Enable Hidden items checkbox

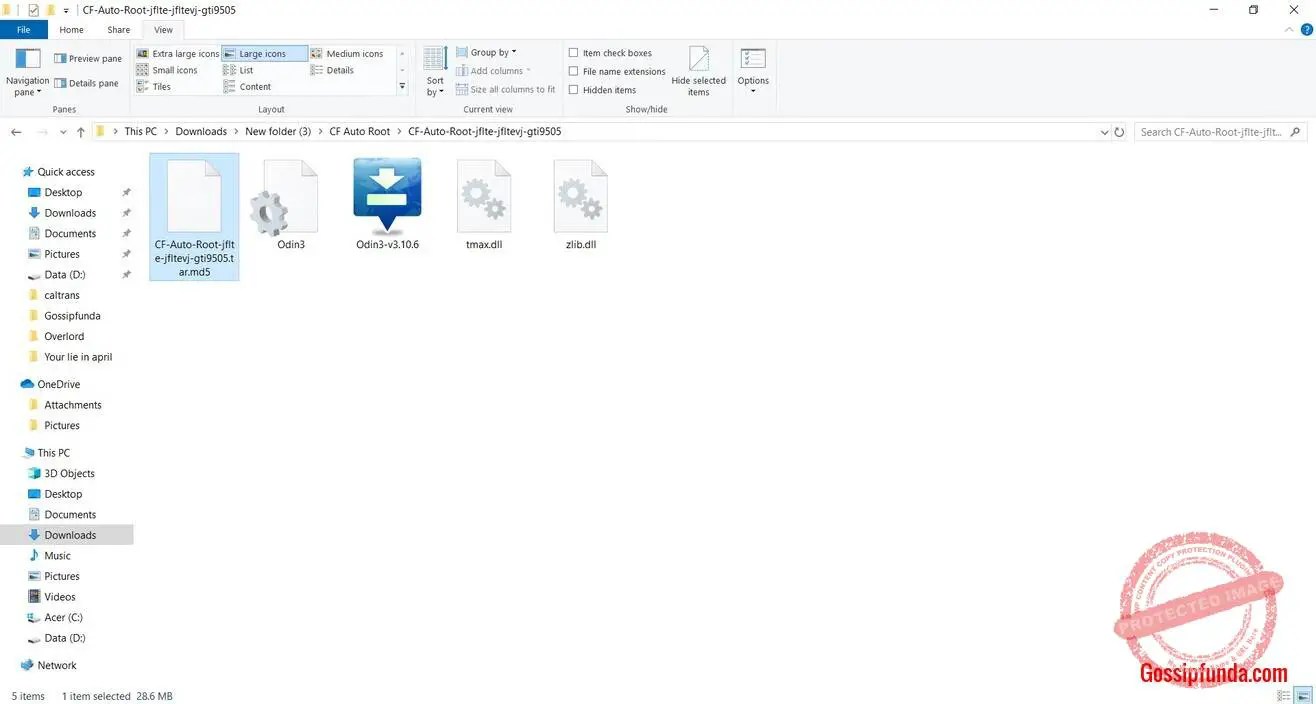click(x=602, y=90)
